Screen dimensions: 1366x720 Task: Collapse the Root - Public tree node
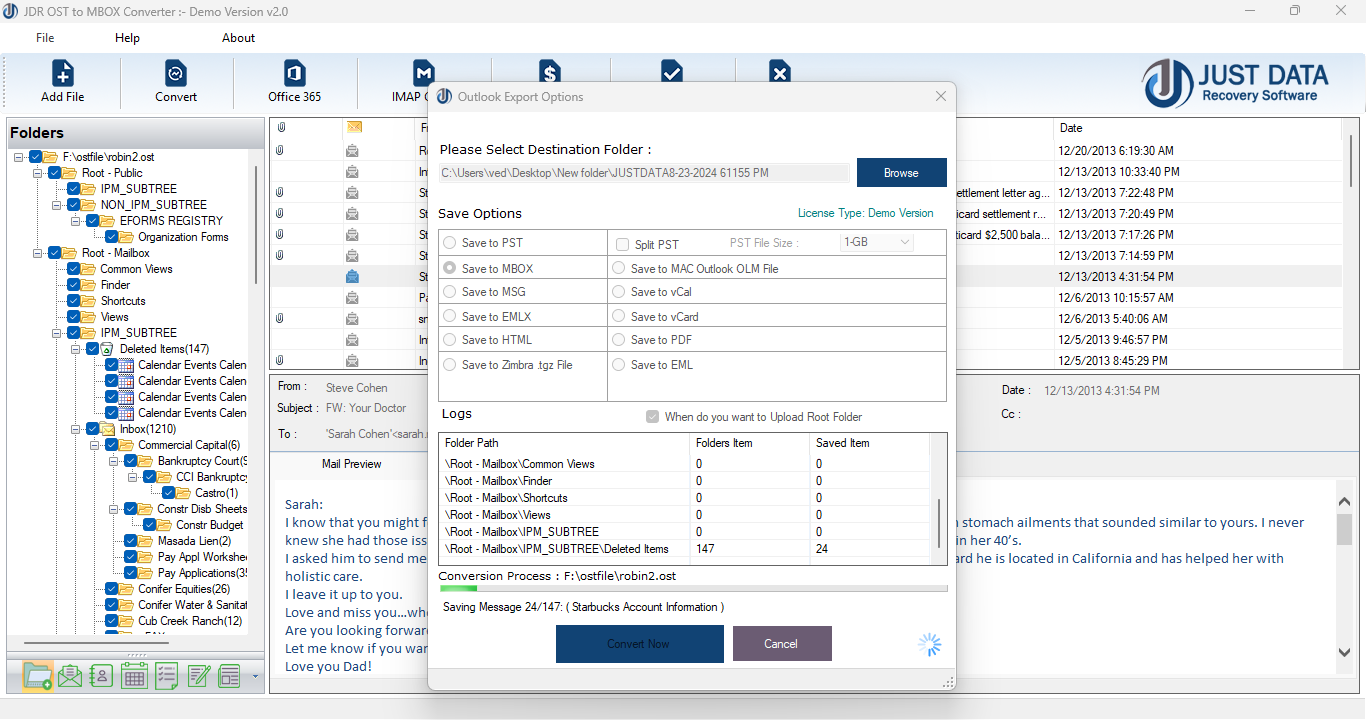pyautogui.click(x=38, y=173)
